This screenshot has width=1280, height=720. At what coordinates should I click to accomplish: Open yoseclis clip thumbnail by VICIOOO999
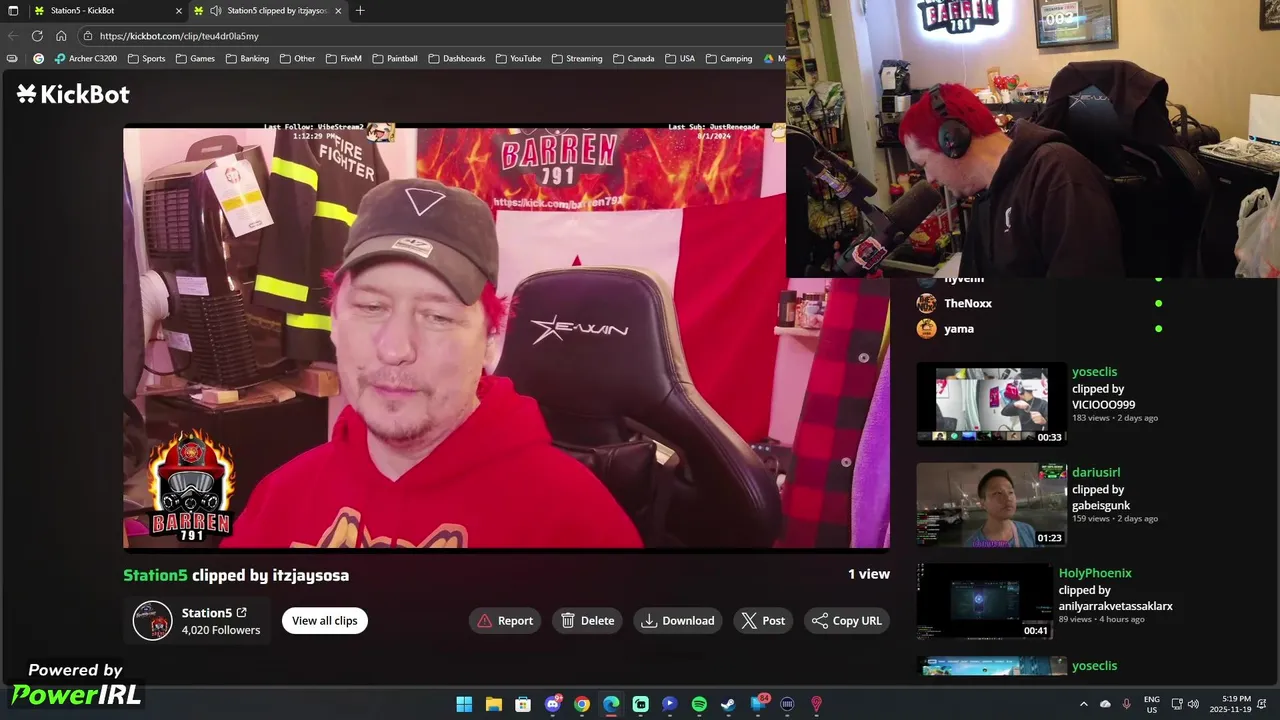(992, 404)
